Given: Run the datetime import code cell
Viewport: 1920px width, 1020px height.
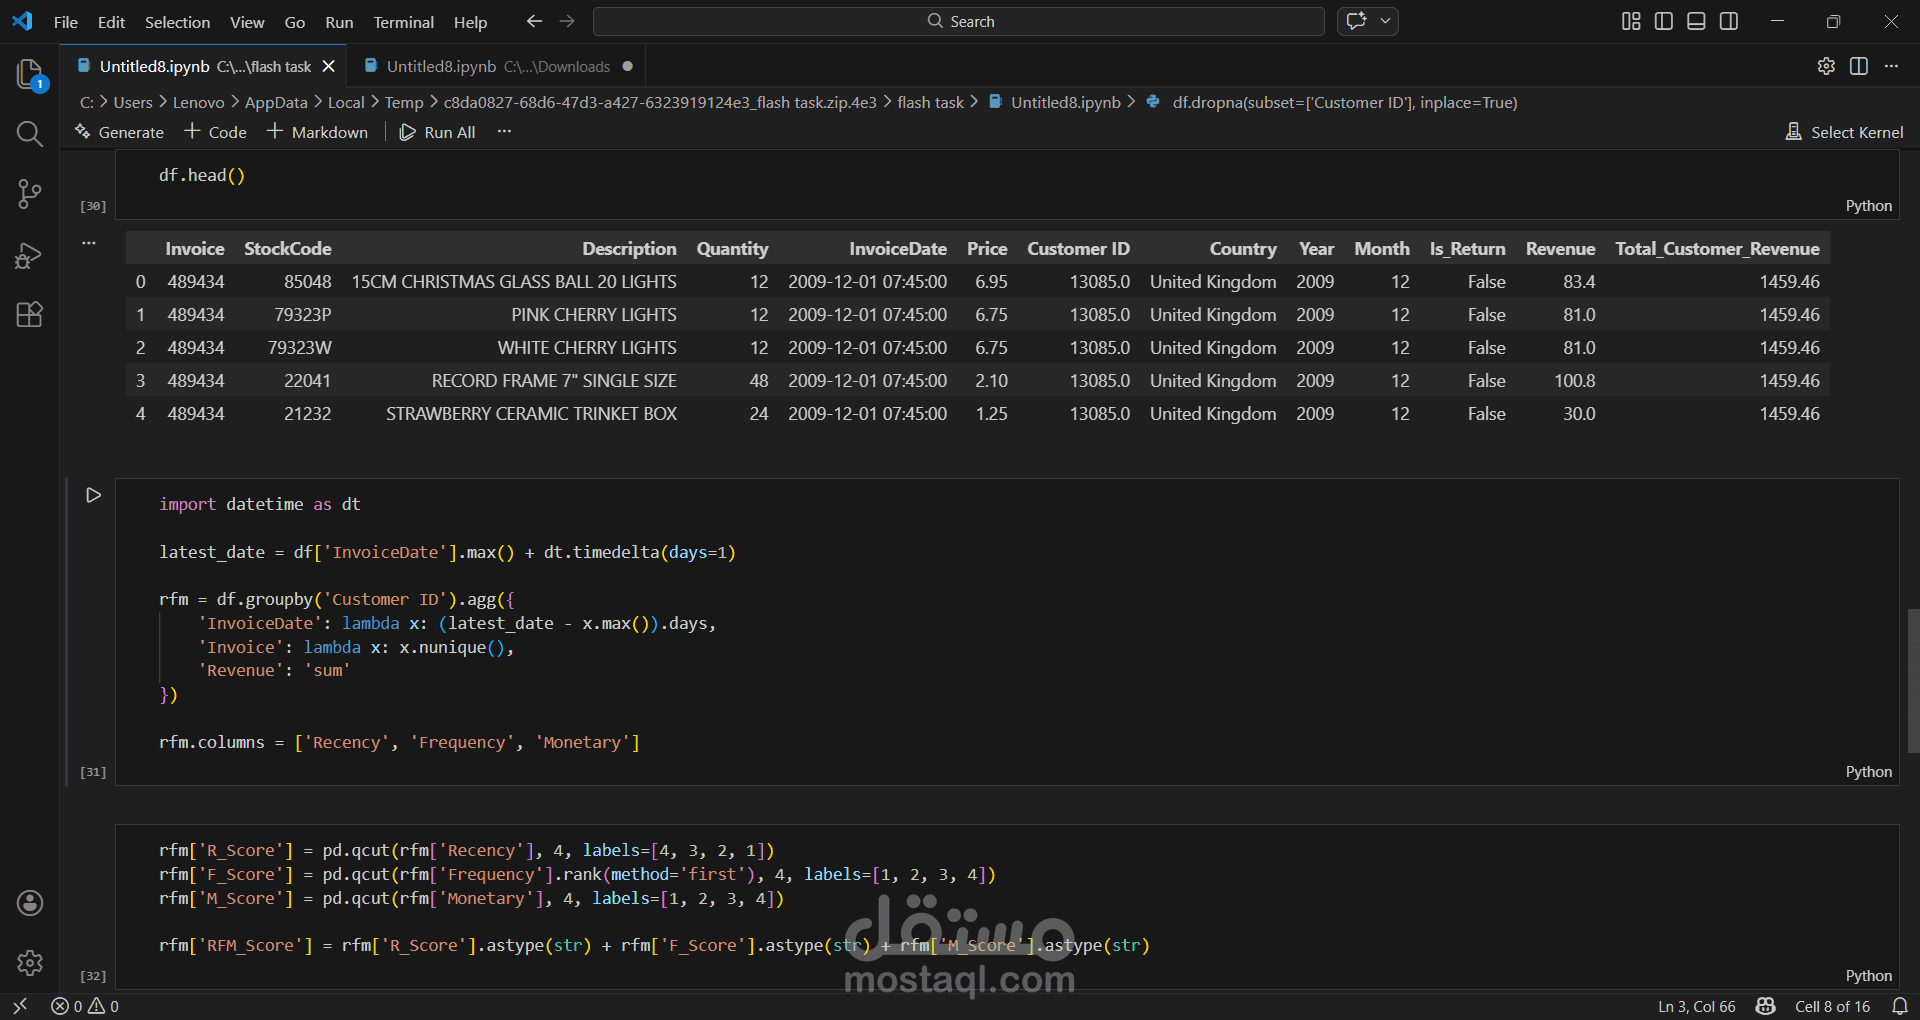Looking at the screenshot, I should (93, 495).
